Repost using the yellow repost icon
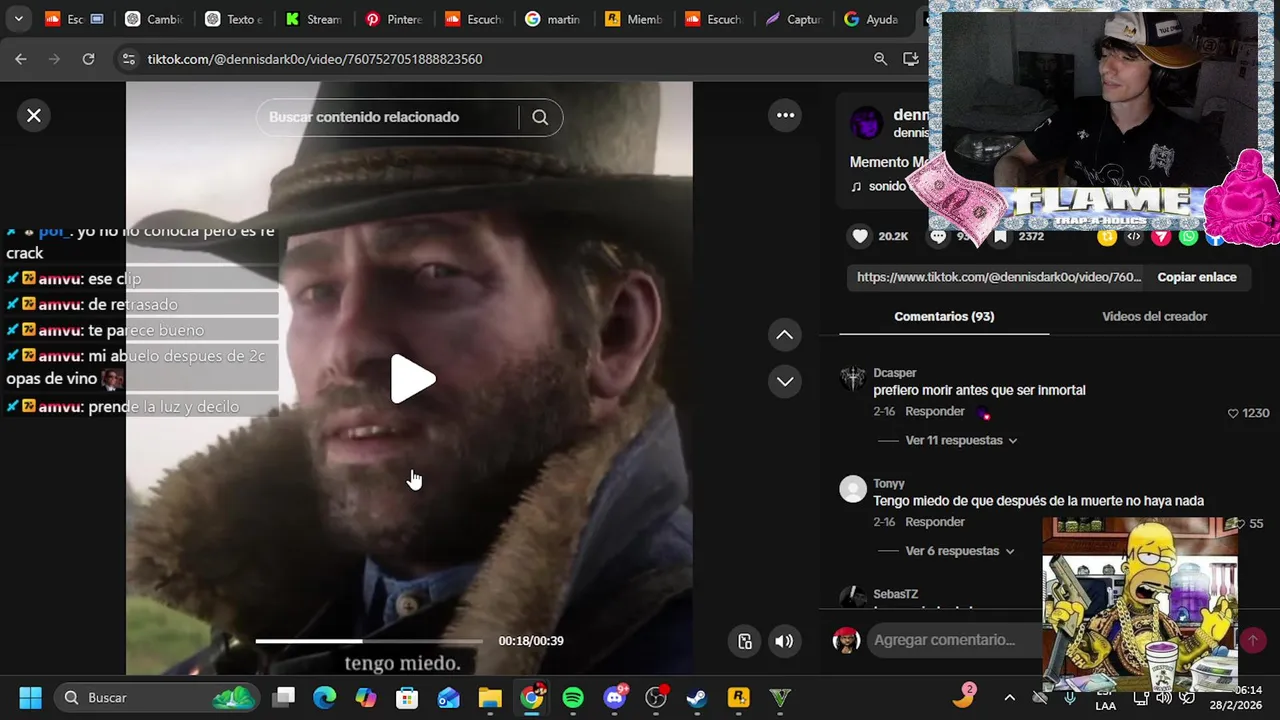 [1107, 237]
